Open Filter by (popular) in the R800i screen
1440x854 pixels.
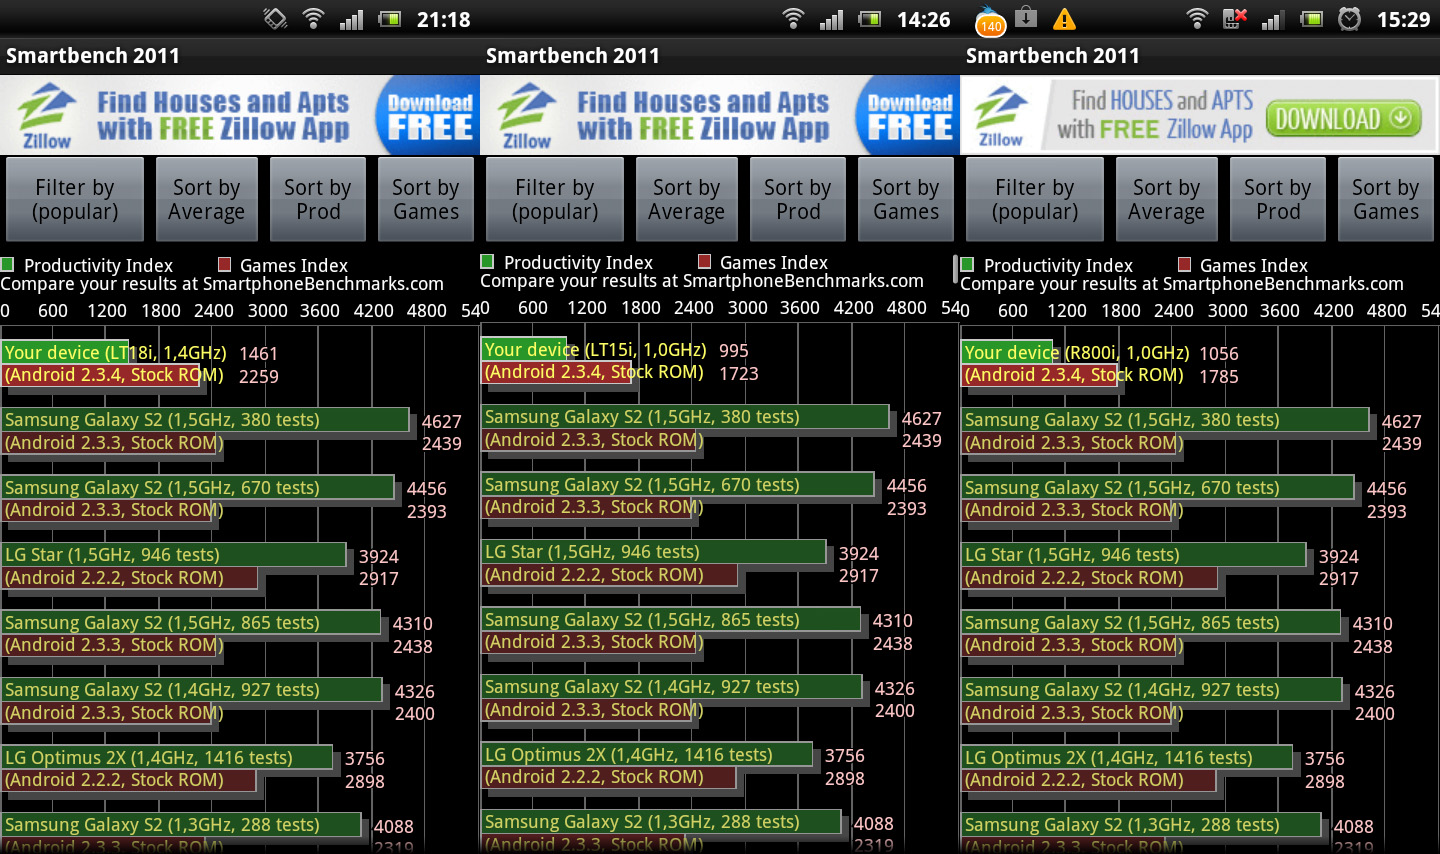(x=1035, y=199)
